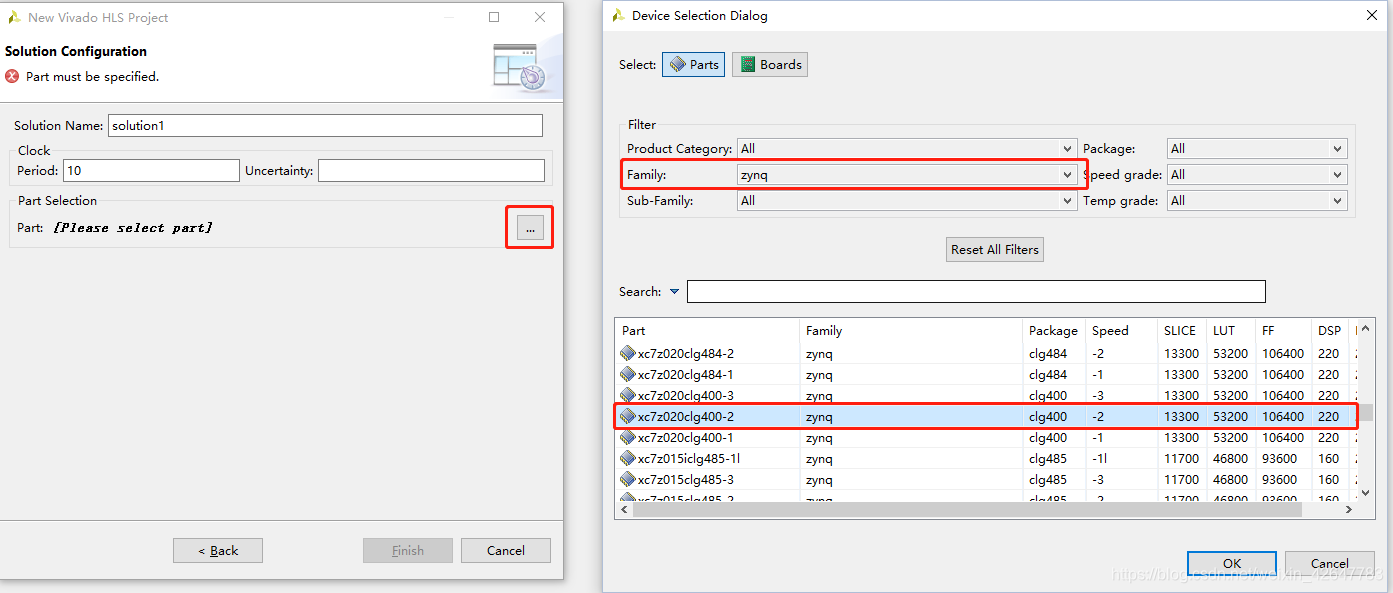The image size is (1393, 593).
Task: Select part xc7z015iclg485-1l row
Action: point(985,458)
